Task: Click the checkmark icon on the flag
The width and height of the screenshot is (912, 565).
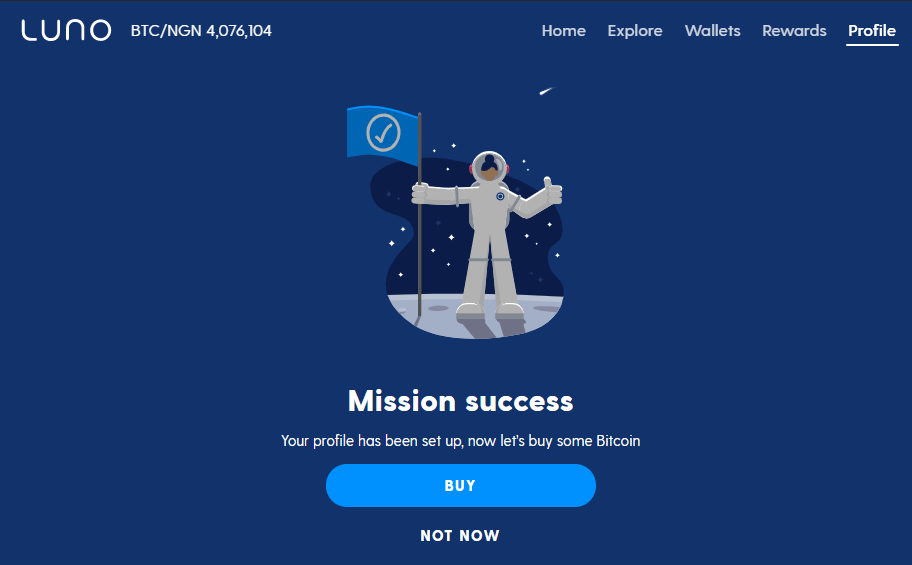Action: point(383,133)
